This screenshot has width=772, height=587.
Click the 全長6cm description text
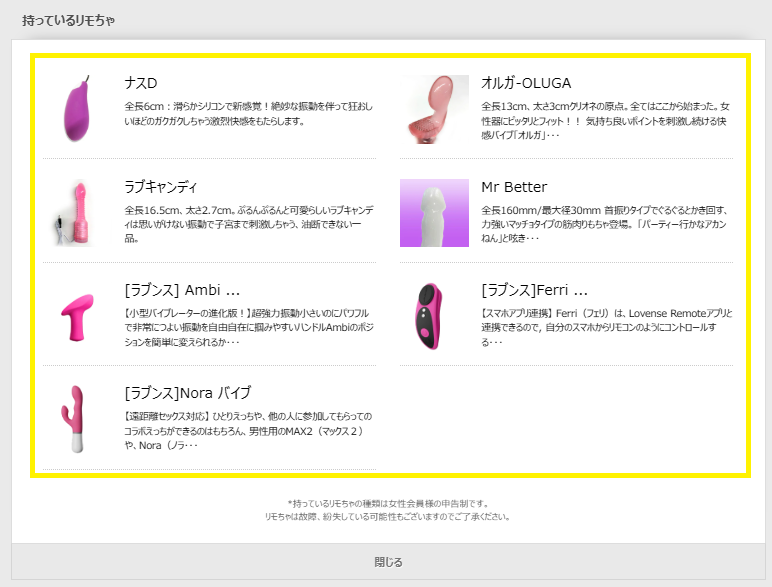coord(249,114)
